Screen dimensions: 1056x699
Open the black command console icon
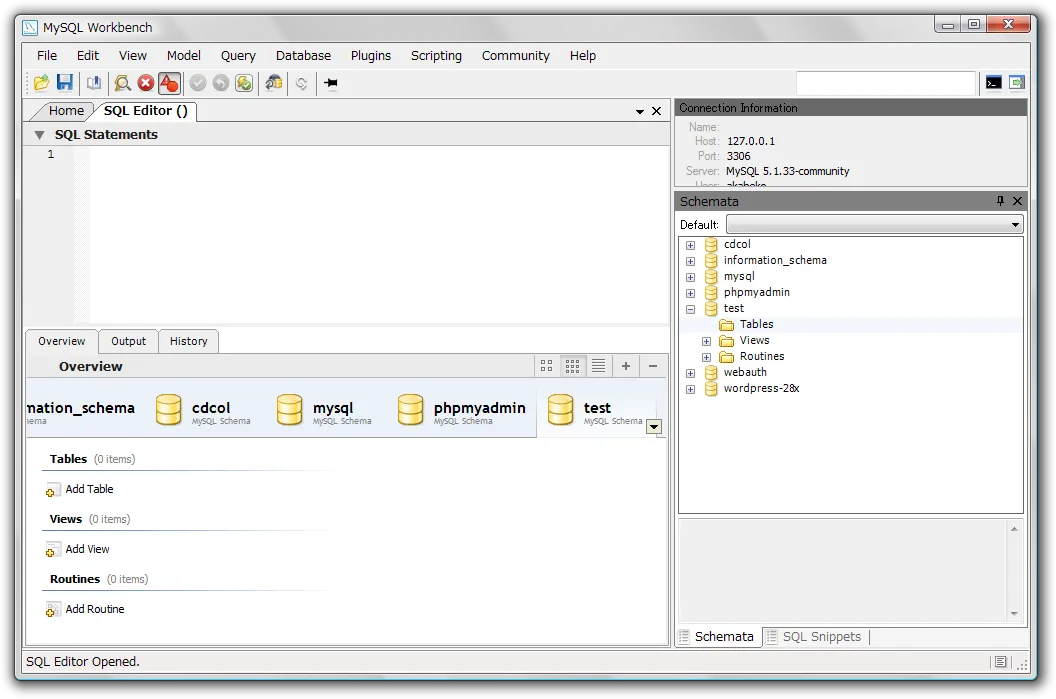coord(993,83)
